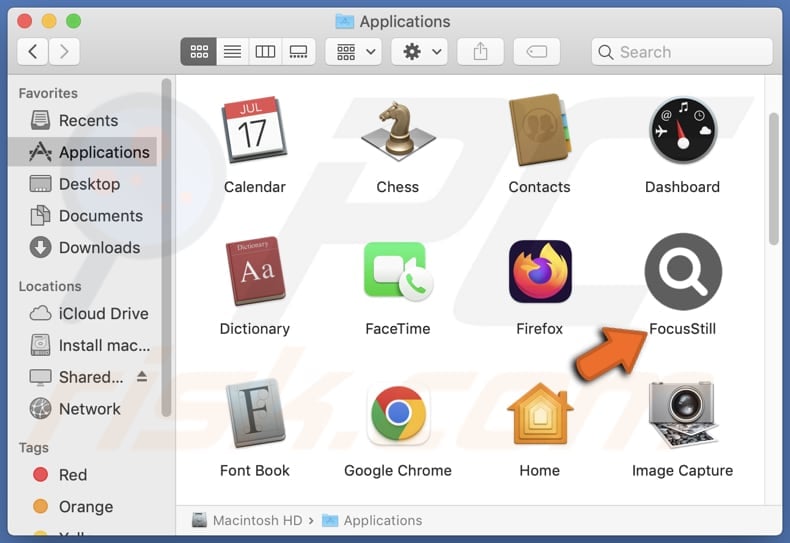This screenshot has width=790, height=543.
Task: Click the Search field
Action: click(x=682, y=52)
